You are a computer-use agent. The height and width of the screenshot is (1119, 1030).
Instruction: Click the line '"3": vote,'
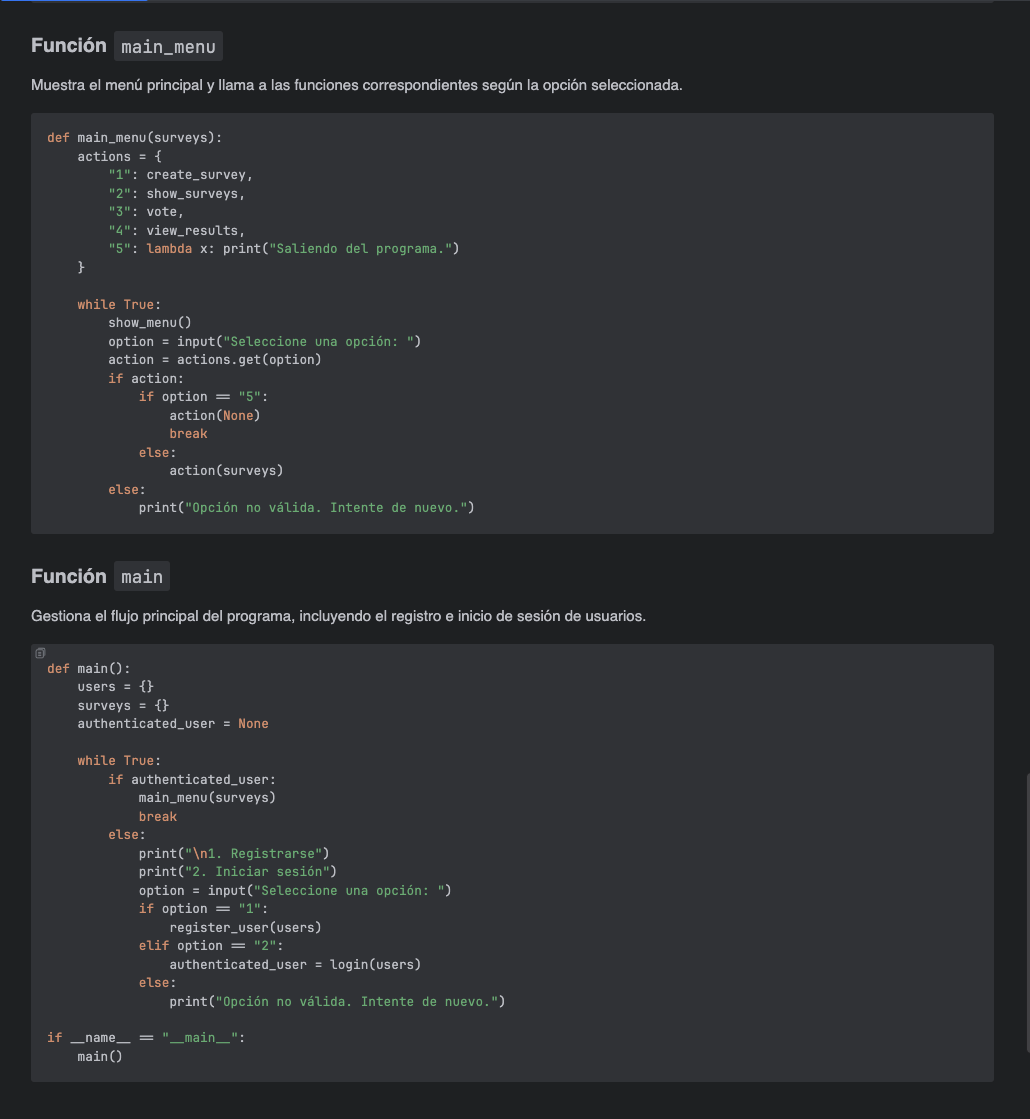pyautogui.click(x=146, y=212)
